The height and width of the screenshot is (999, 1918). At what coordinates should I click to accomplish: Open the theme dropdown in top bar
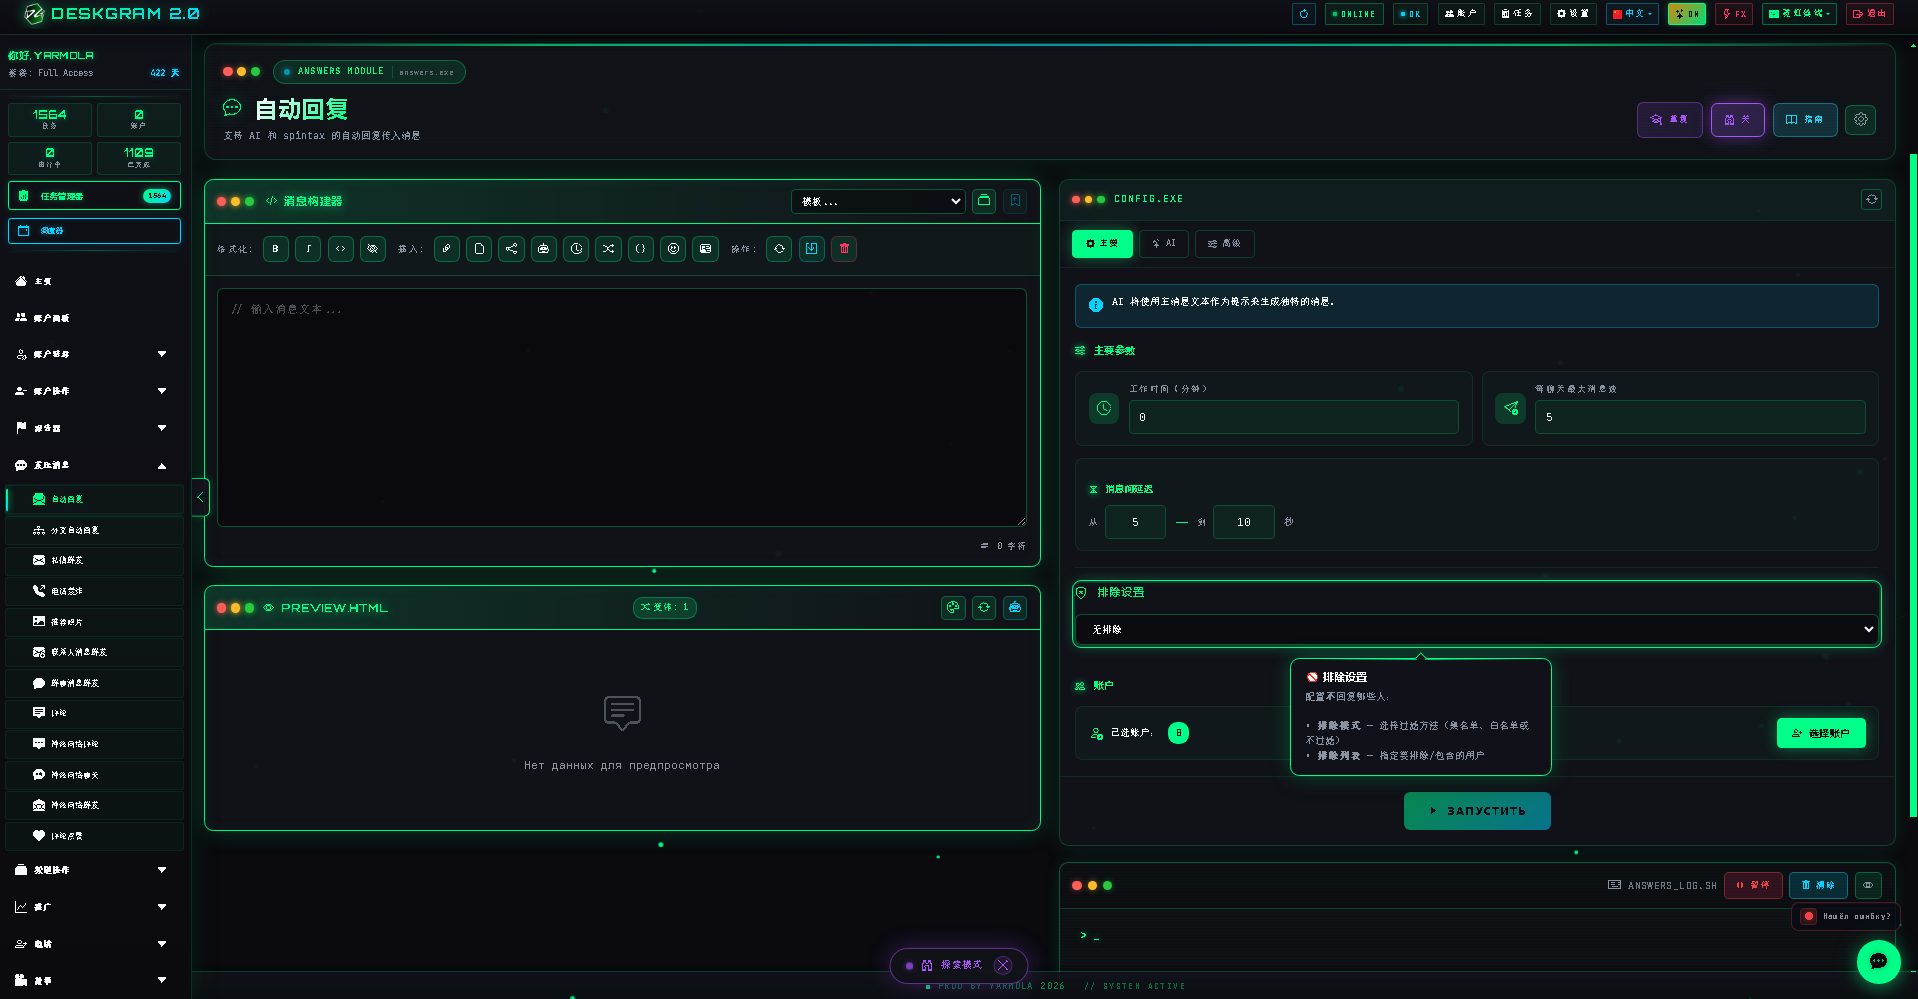(x=1798, y=14)
